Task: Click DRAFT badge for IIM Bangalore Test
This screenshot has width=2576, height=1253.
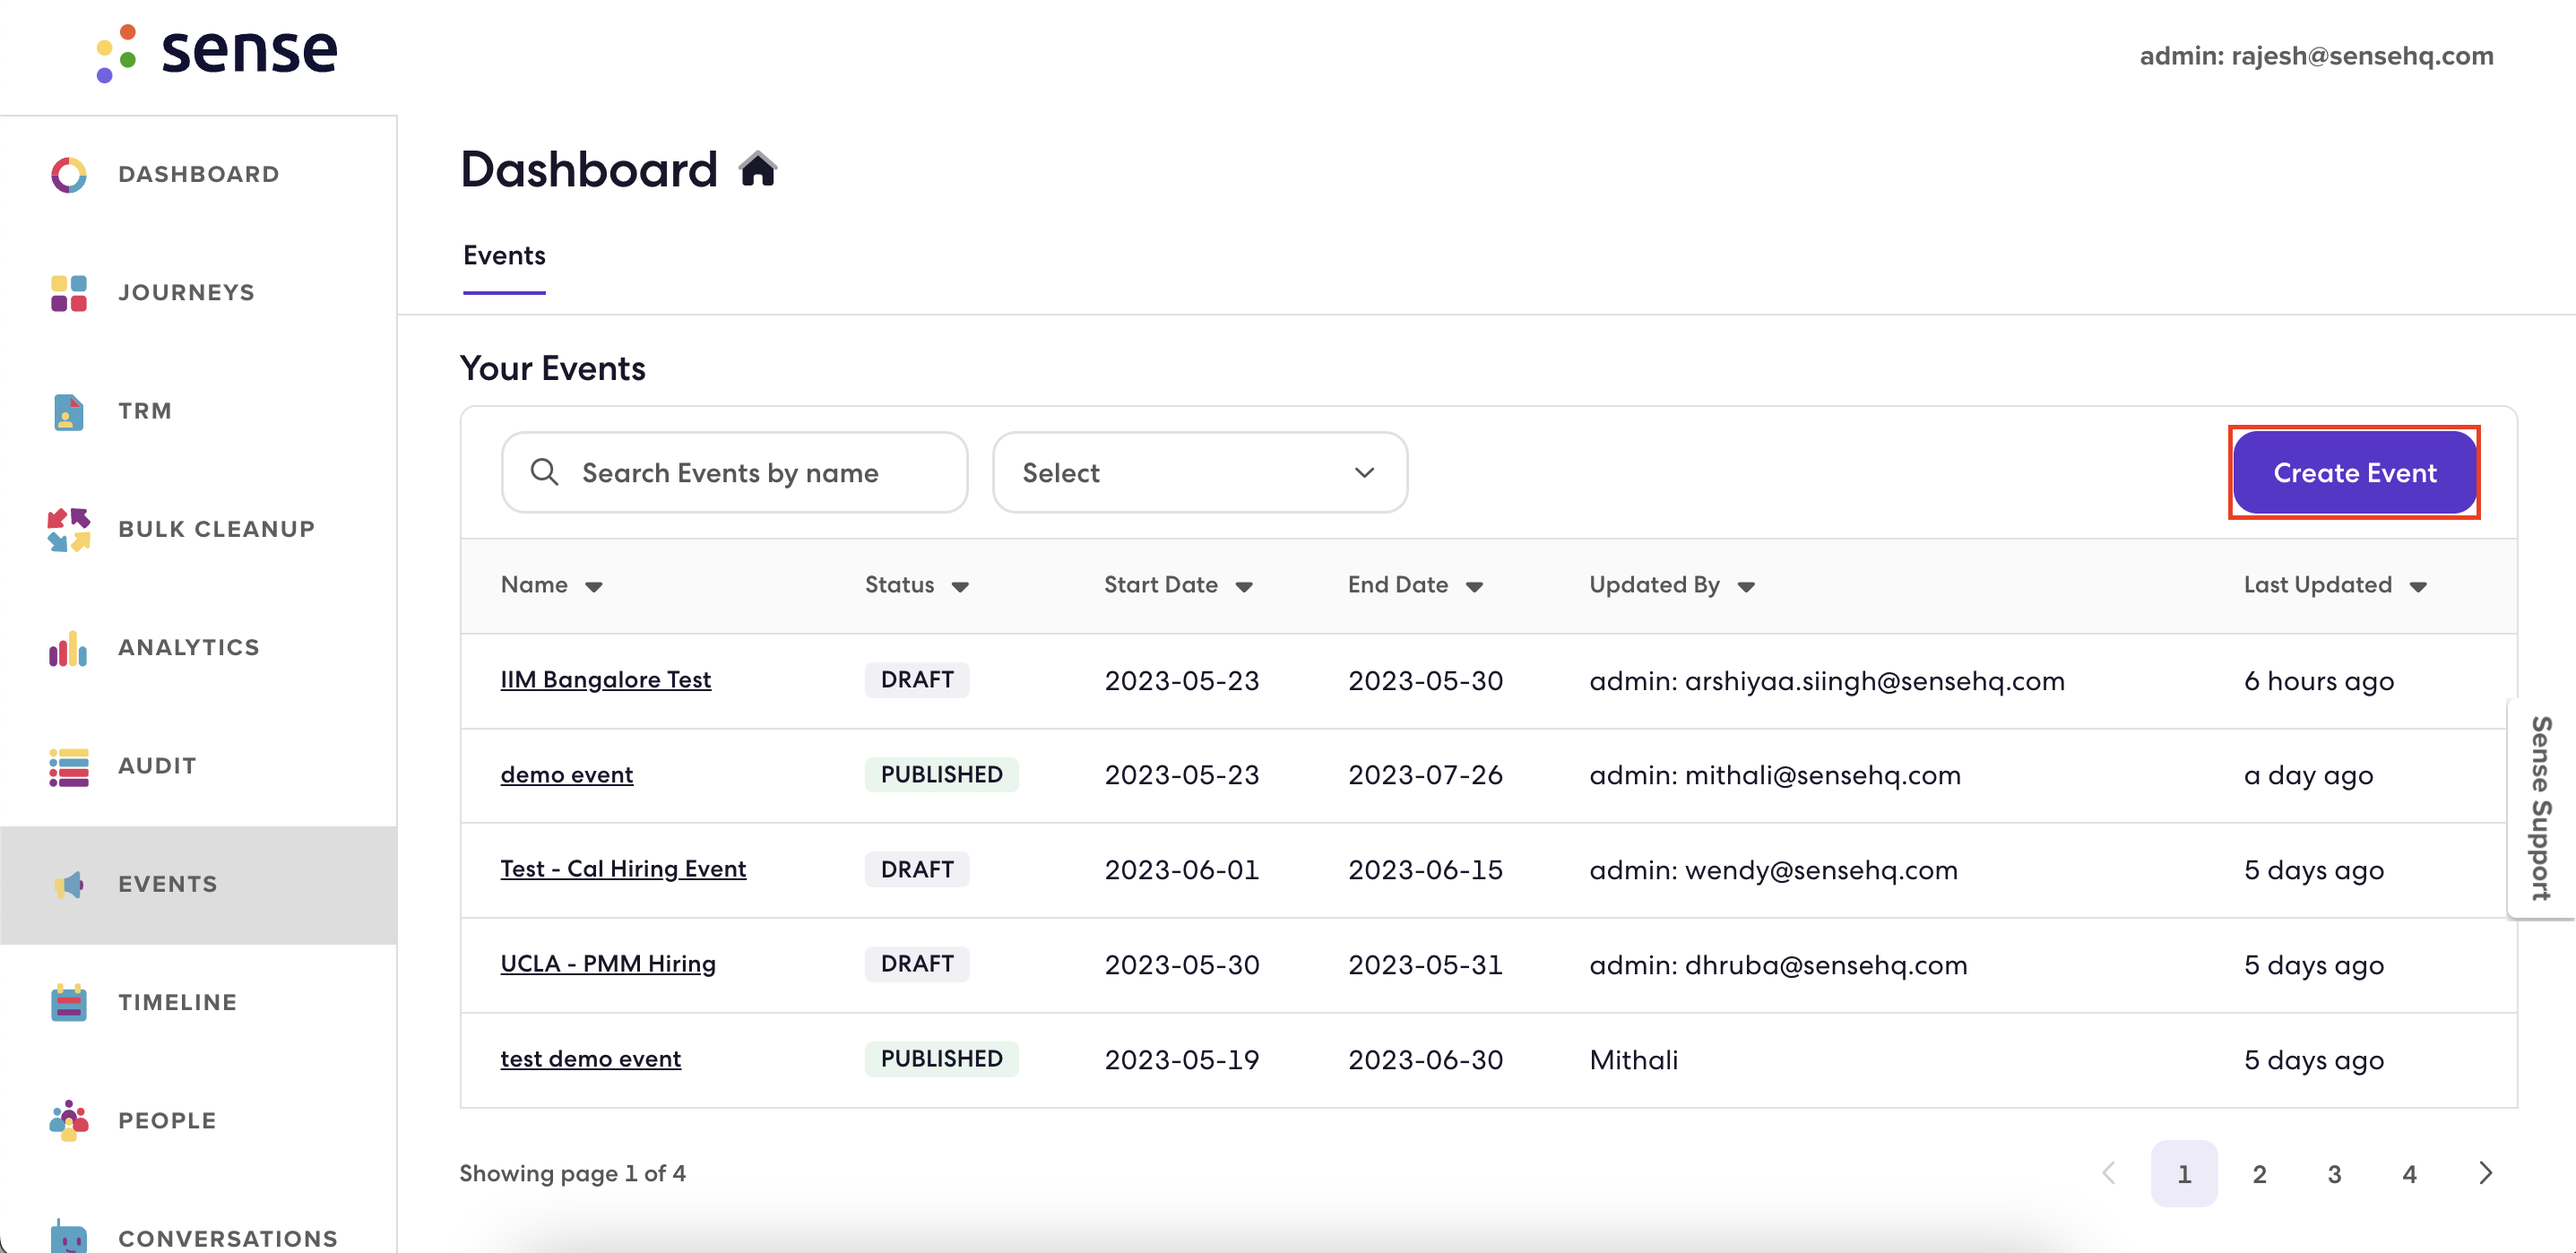Action: pyautogui.click(x=916, y=680)
